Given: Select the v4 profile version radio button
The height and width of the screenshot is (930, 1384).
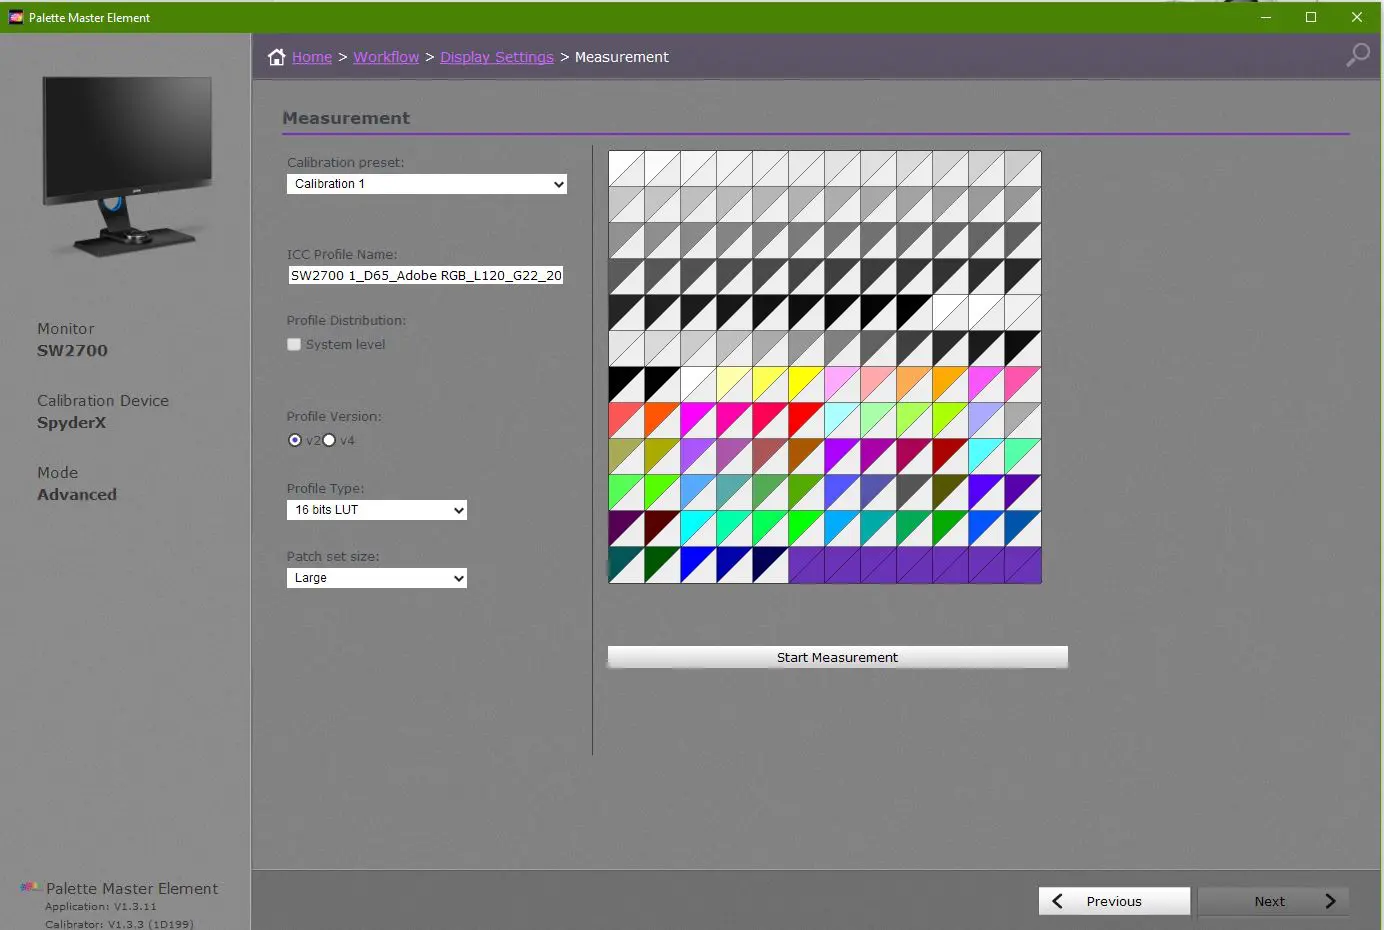Looking at the screenshot, I should [x=329, y=440].
